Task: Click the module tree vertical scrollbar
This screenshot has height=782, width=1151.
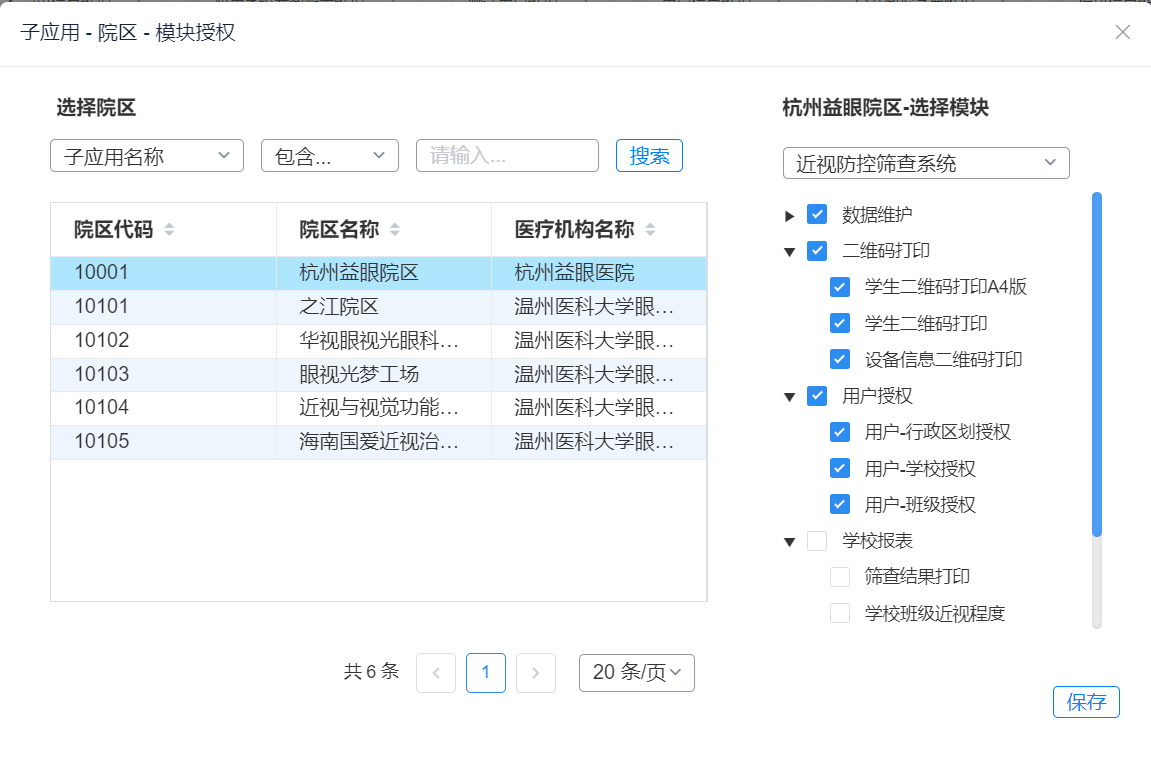Action: pyautogui.click(x=1097, y=364)
